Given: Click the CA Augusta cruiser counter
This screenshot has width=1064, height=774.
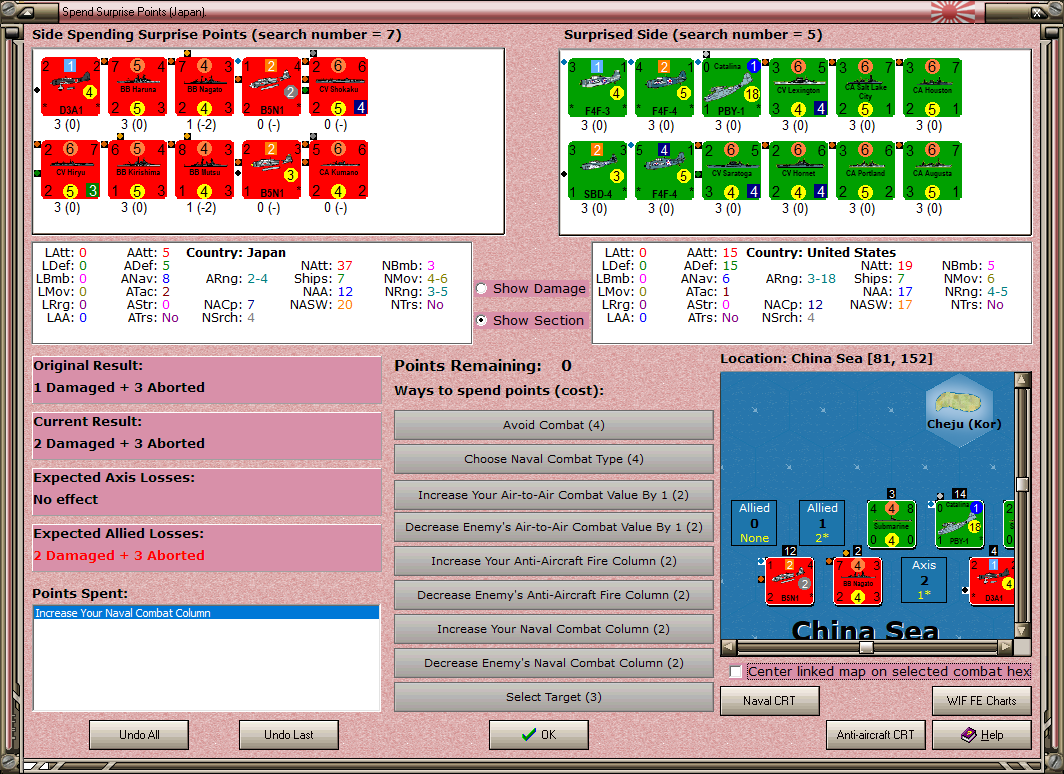Looking at the screenshot, I should click(932, 170).
